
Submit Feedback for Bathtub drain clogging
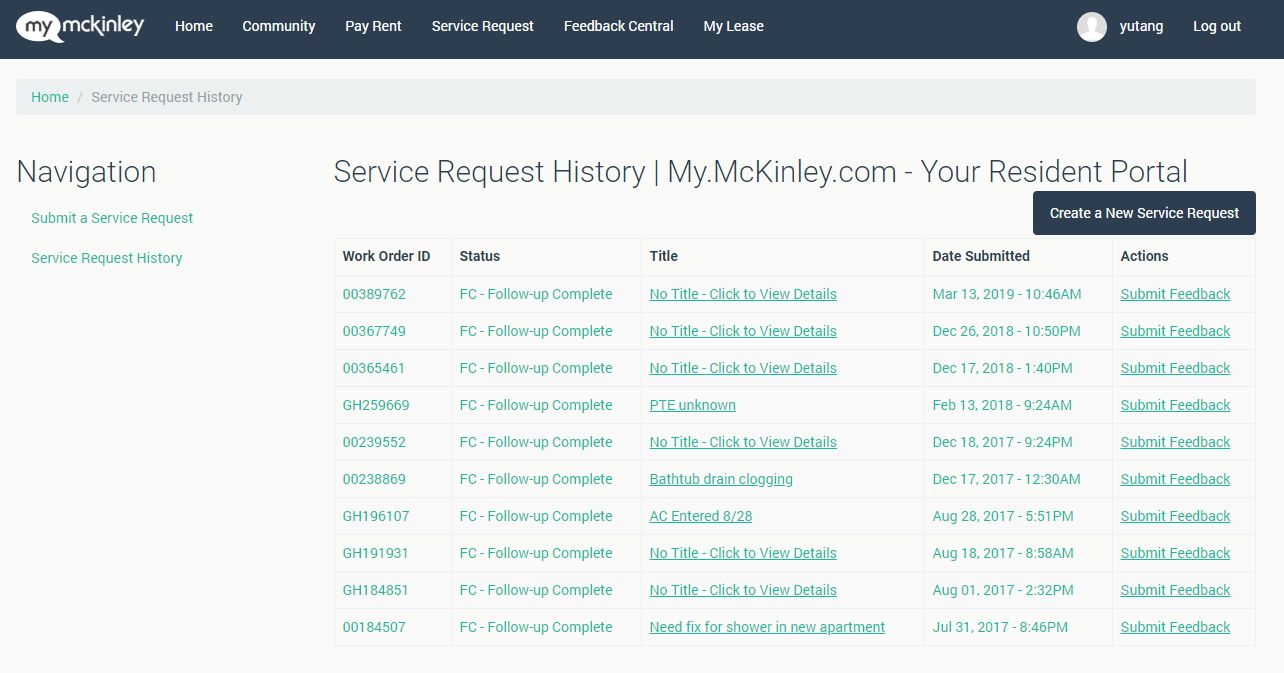[1175, 479]
